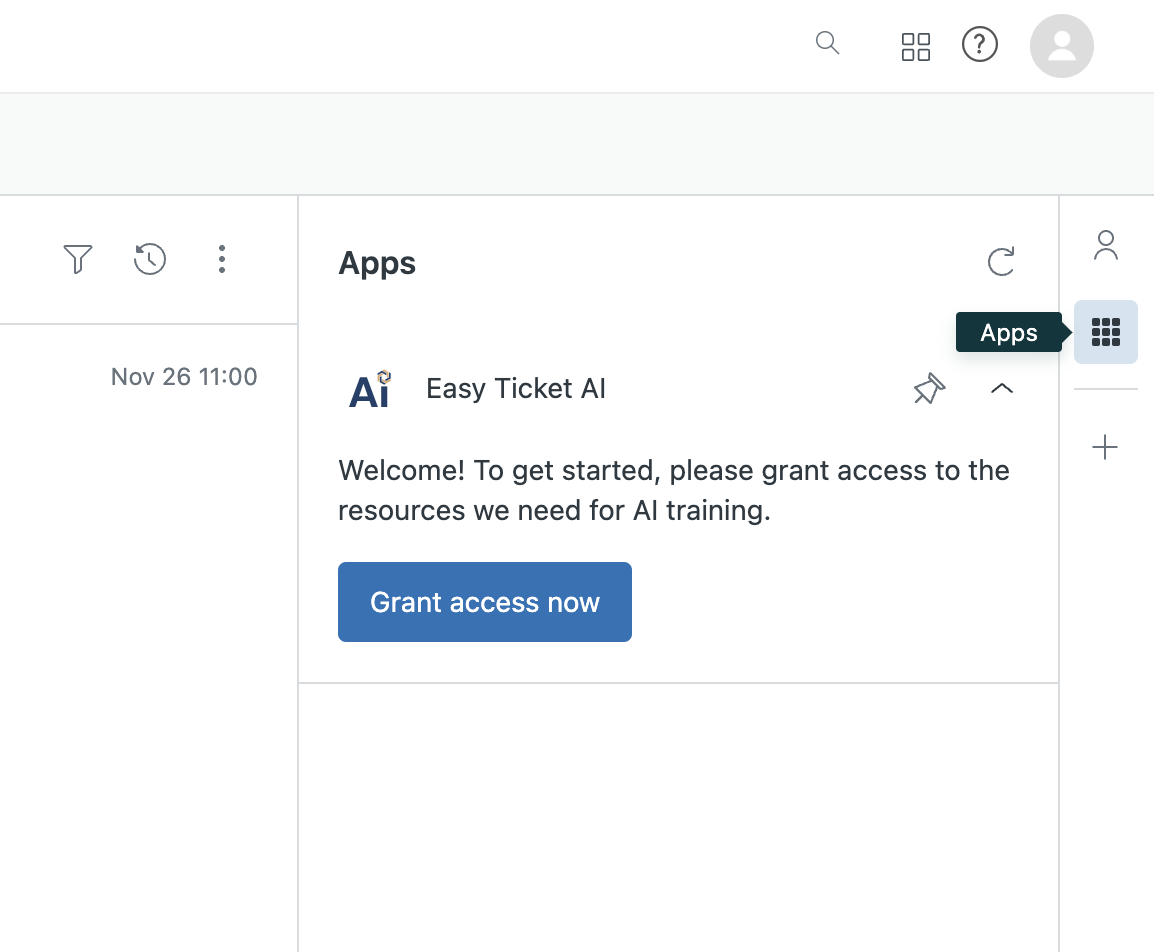Open the Apps panel heading area
Screen dimensions: 1154x952
click(x=377, y=262)
